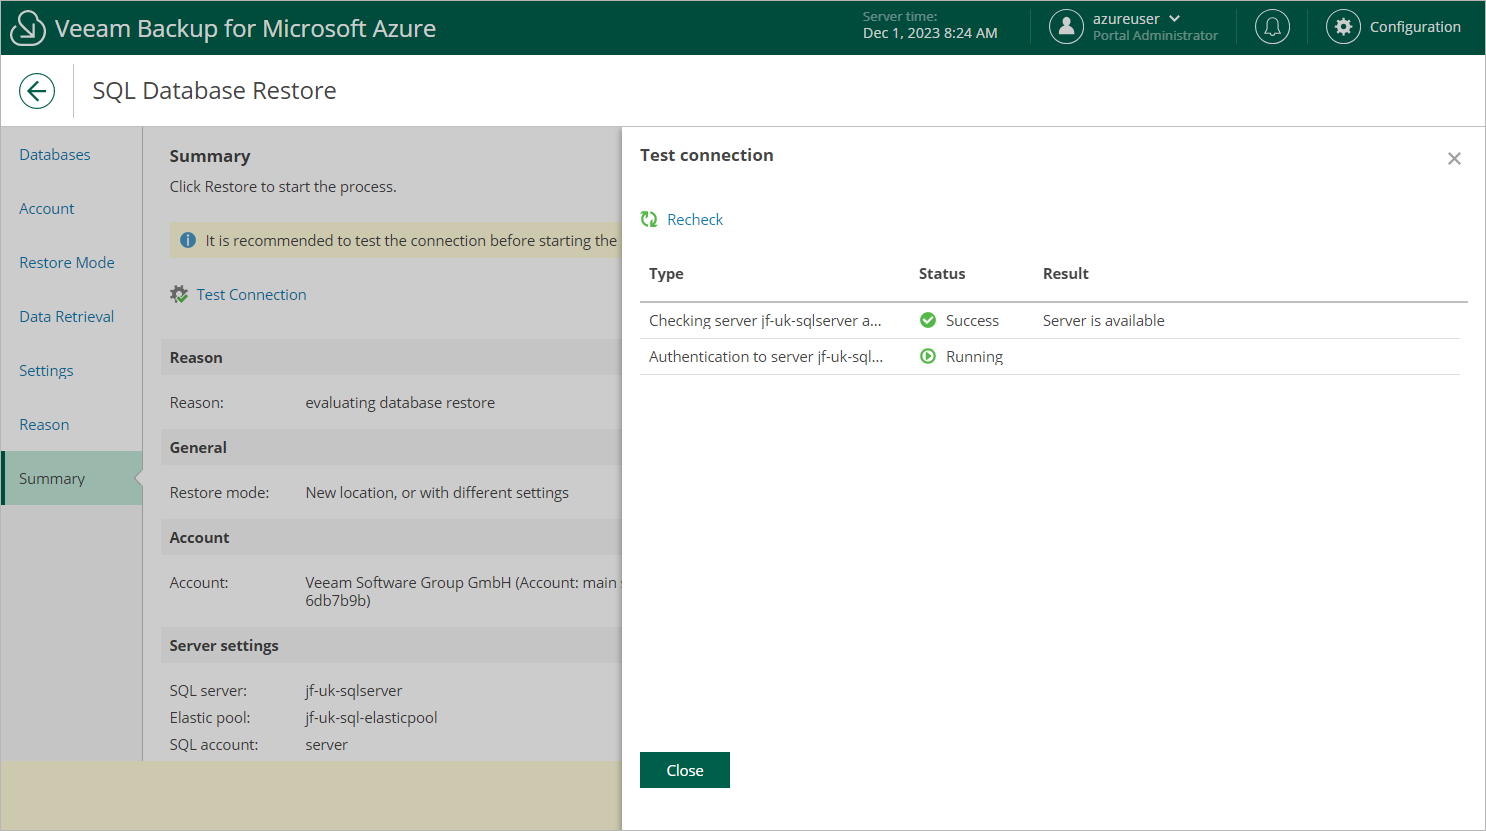Select the 'Authentication to server jf-uk-sql...' row
This screenshot has height=831, width=1486.
pos(1050,357)
